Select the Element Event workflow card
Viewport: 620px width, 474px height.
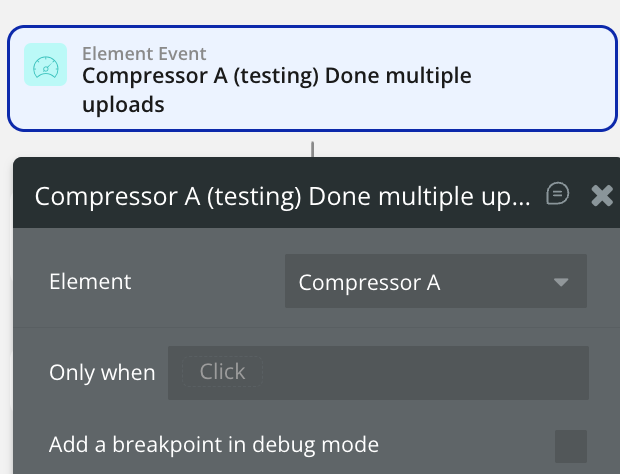pos(312,79)
